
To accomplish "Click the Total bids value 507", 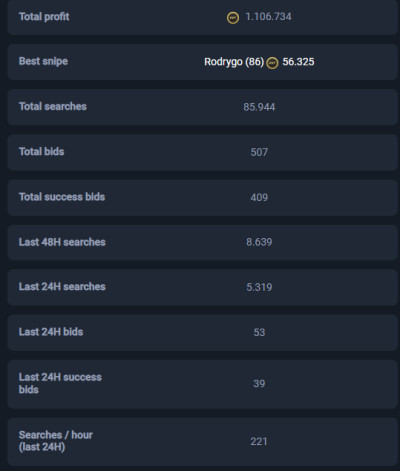I will (259, 152).
